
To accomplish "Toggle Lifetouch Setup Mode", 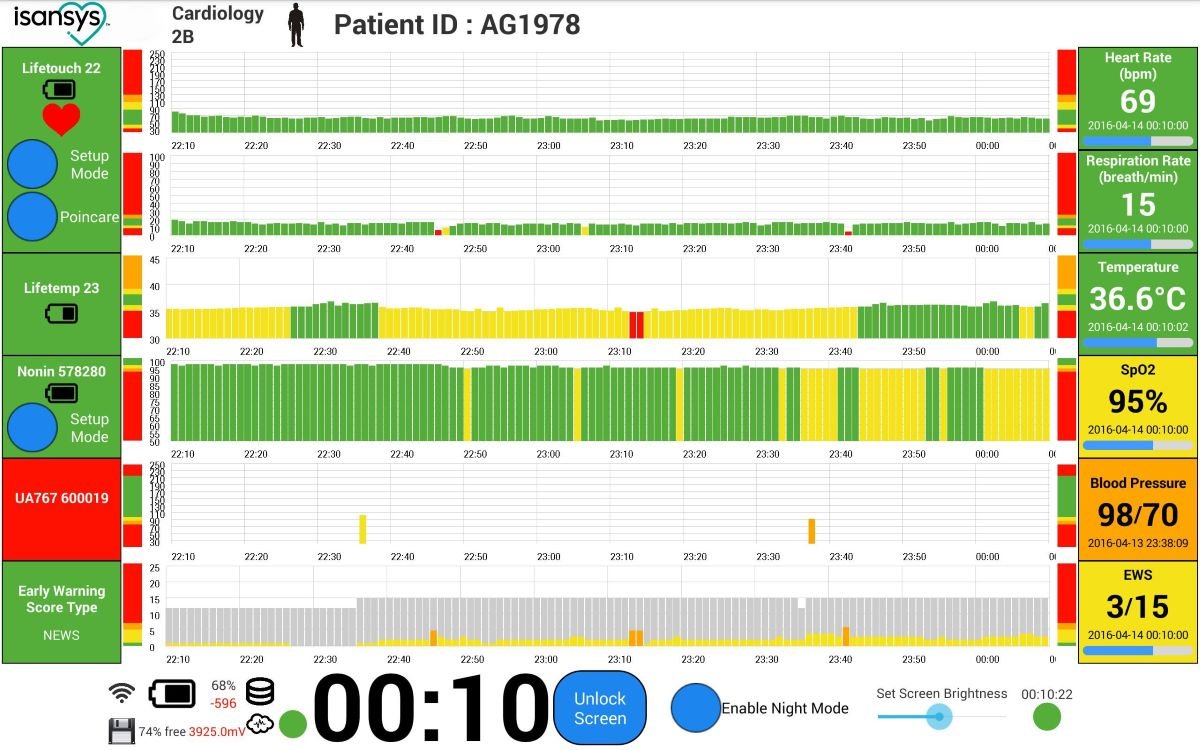I will pyautogui.click(x=32, y=164).
